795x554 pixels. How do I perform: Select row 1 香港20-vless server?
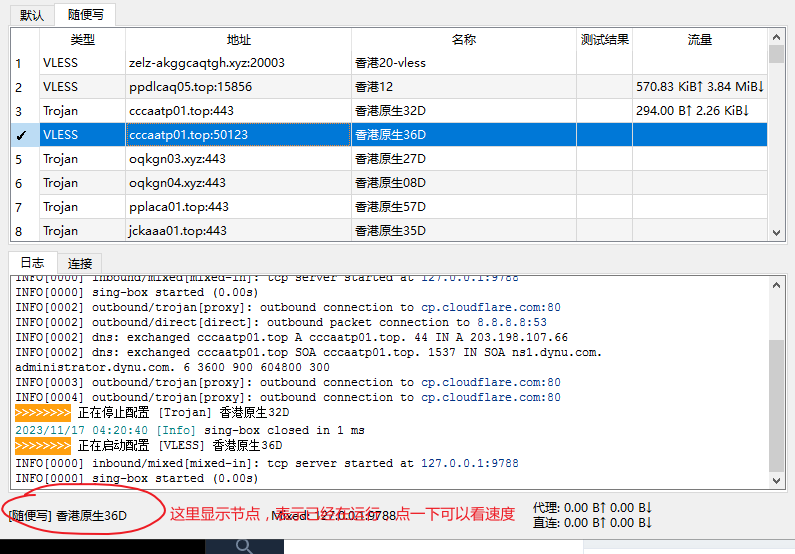pyautogui.click(x=390, y=63)
